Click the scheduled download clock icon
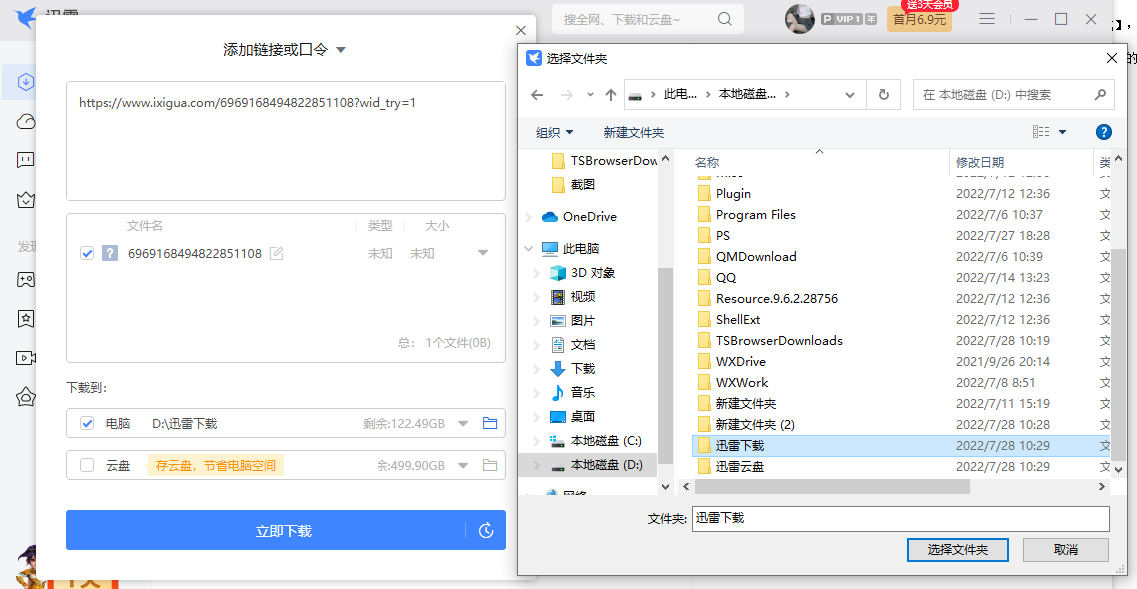This screenshot has height=589, width=1137. [x=486, y=531]
